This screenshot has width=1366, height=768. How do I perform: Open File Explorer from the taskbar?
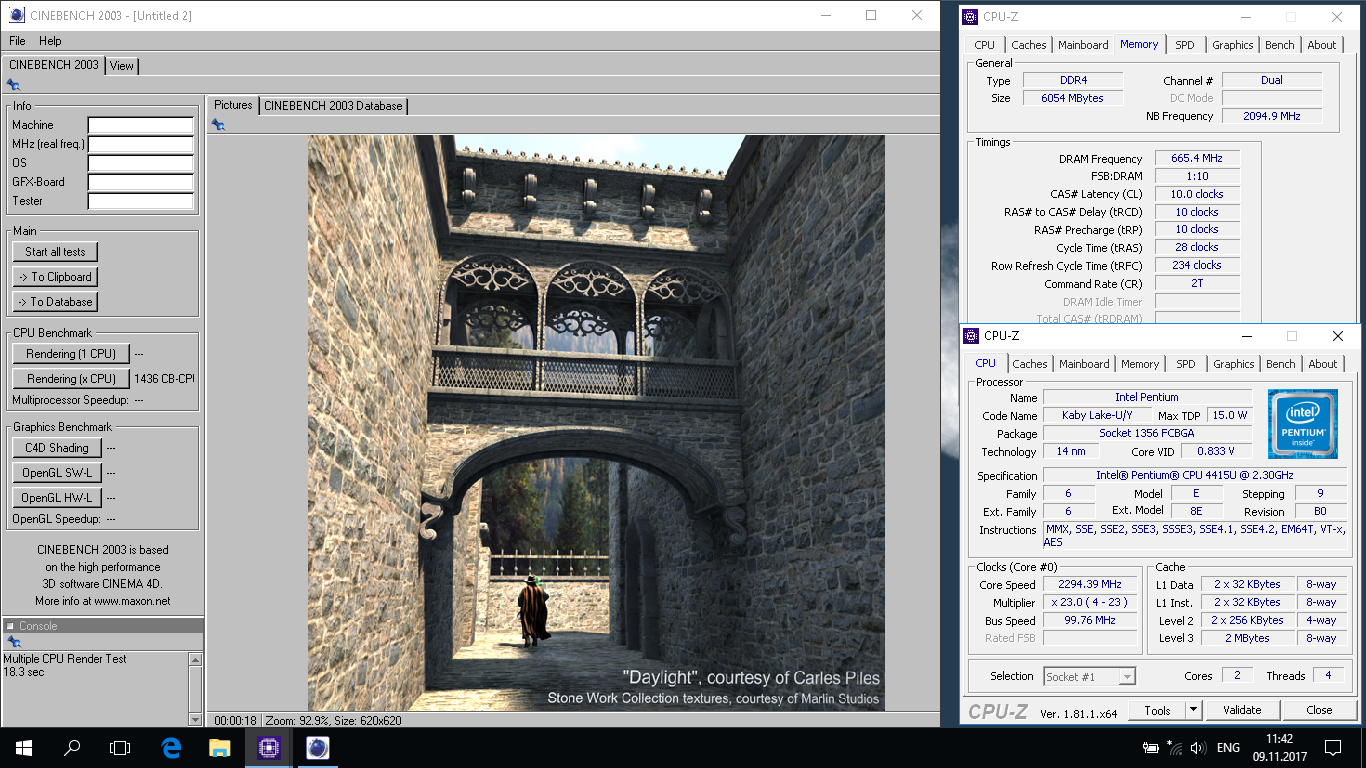[219, 747]
